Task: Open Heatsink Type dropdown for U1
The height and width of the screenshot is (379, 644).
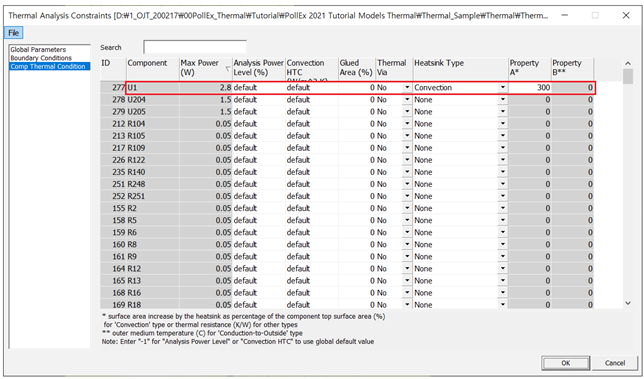Action: (x=503, y=87)
